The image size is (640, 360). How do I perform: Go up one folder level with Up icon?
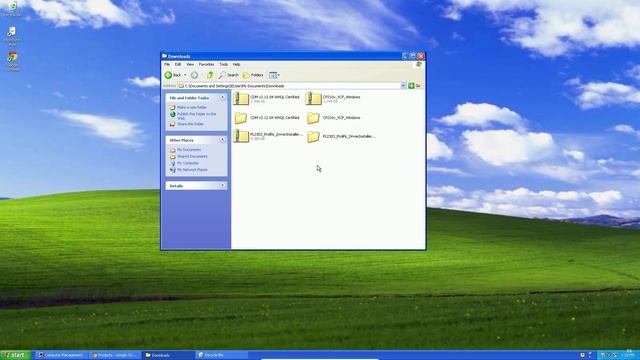click(x=210, y=75)
